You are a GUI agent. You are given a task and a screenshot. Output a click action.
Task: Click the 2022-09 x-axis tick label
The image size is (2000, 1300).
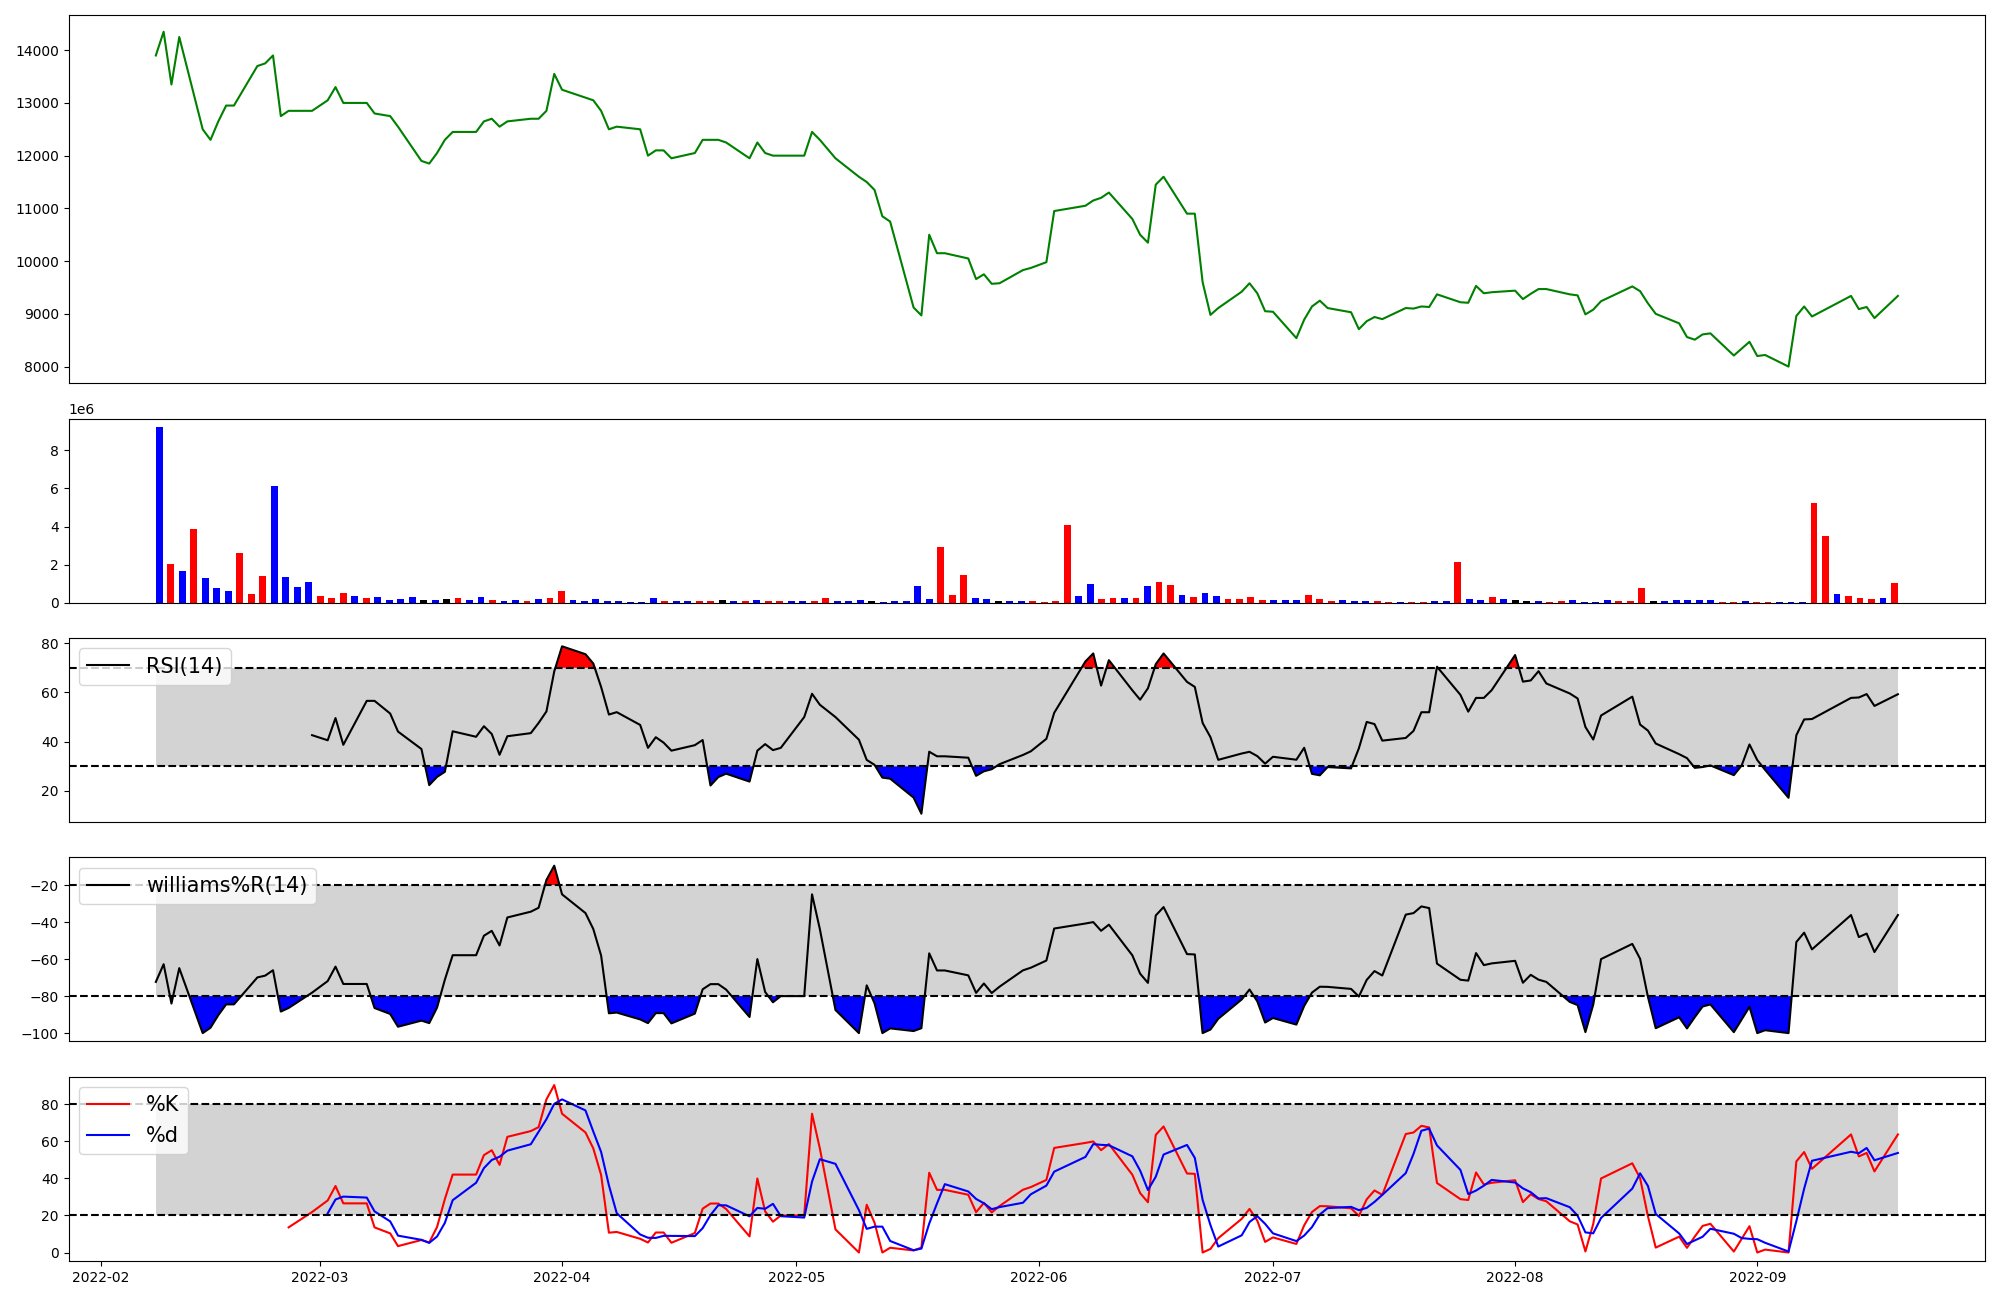1757,1277
